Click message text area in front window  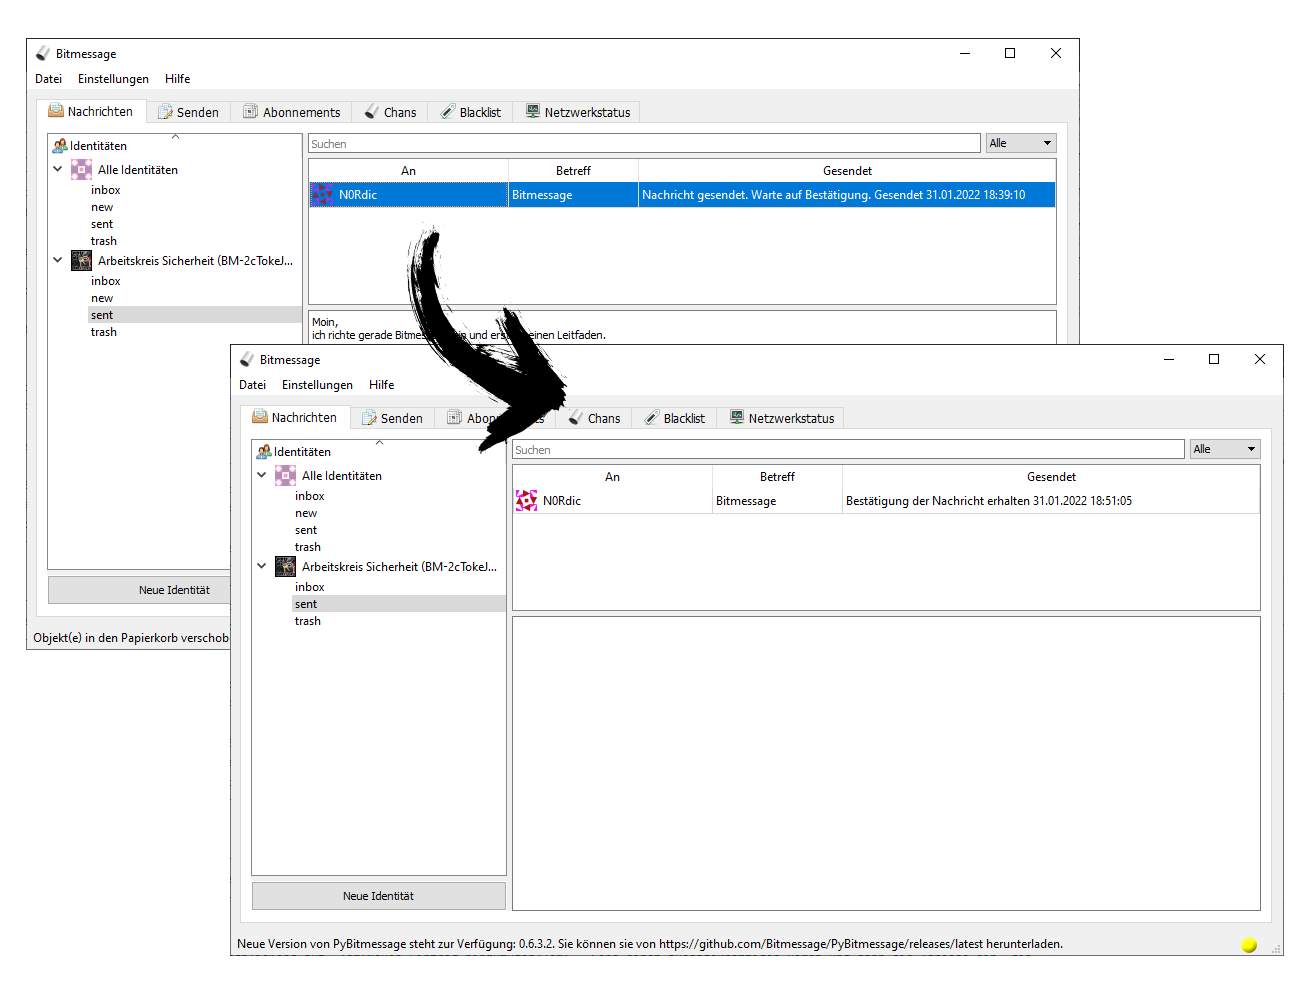point(886,763)
